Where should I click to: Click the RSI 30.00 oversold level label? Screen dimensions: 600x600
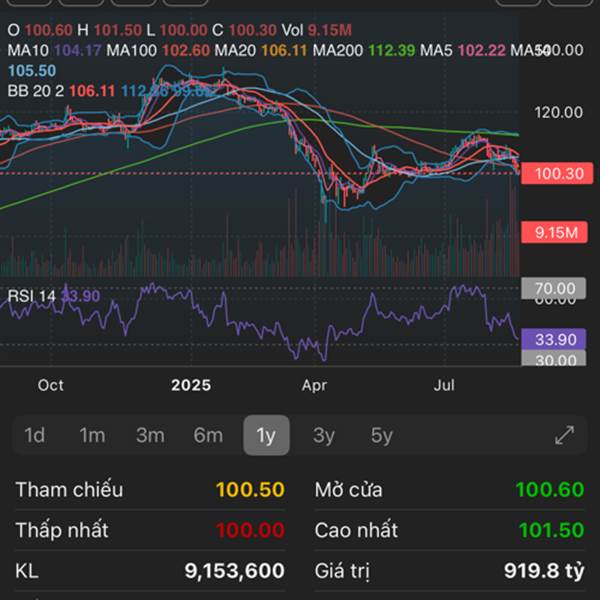click(553, 359)
